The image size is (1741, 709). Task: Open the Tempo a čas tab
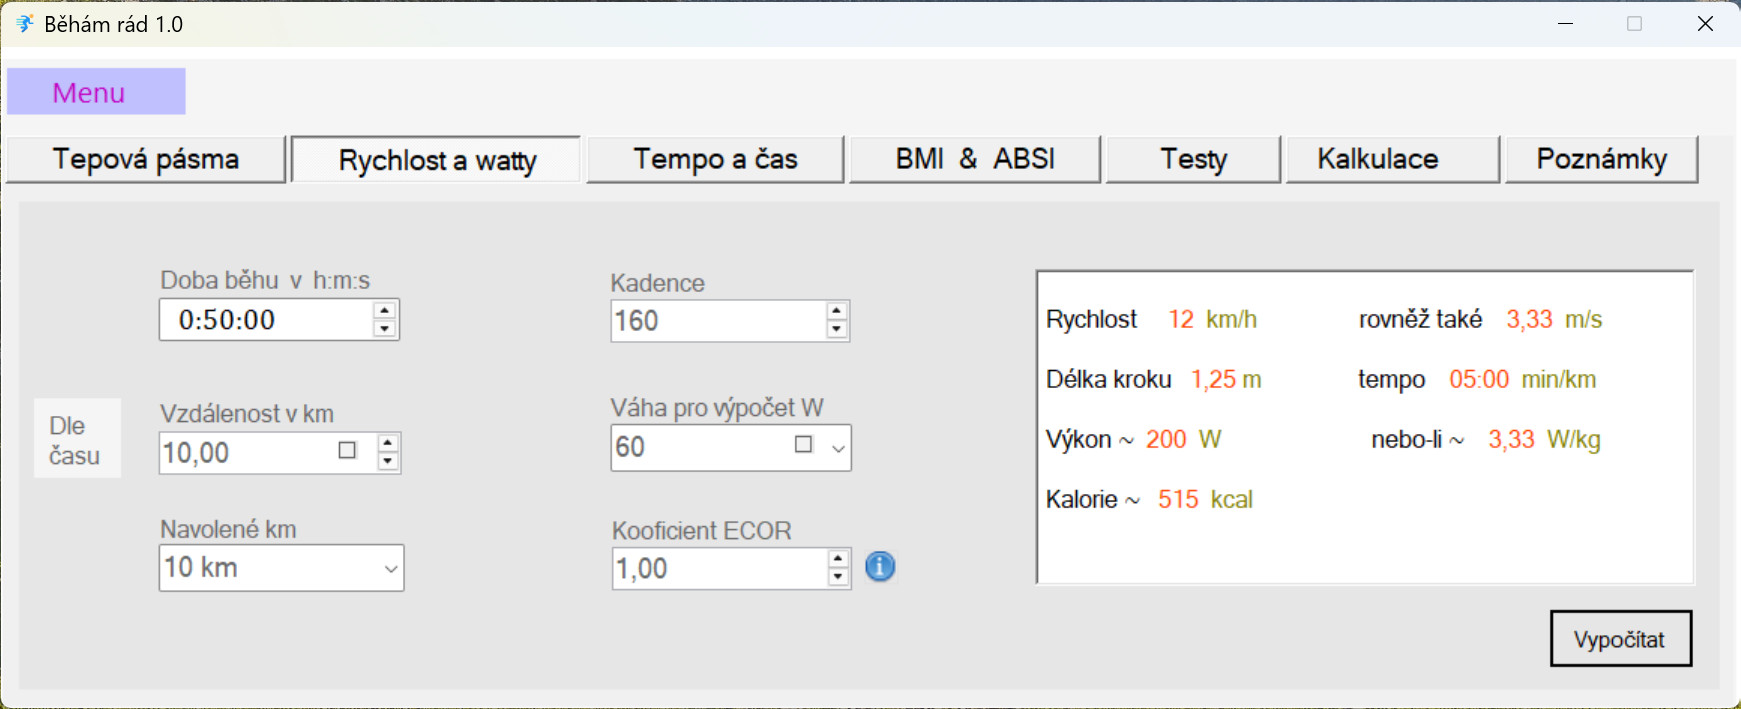click(715, 160)
